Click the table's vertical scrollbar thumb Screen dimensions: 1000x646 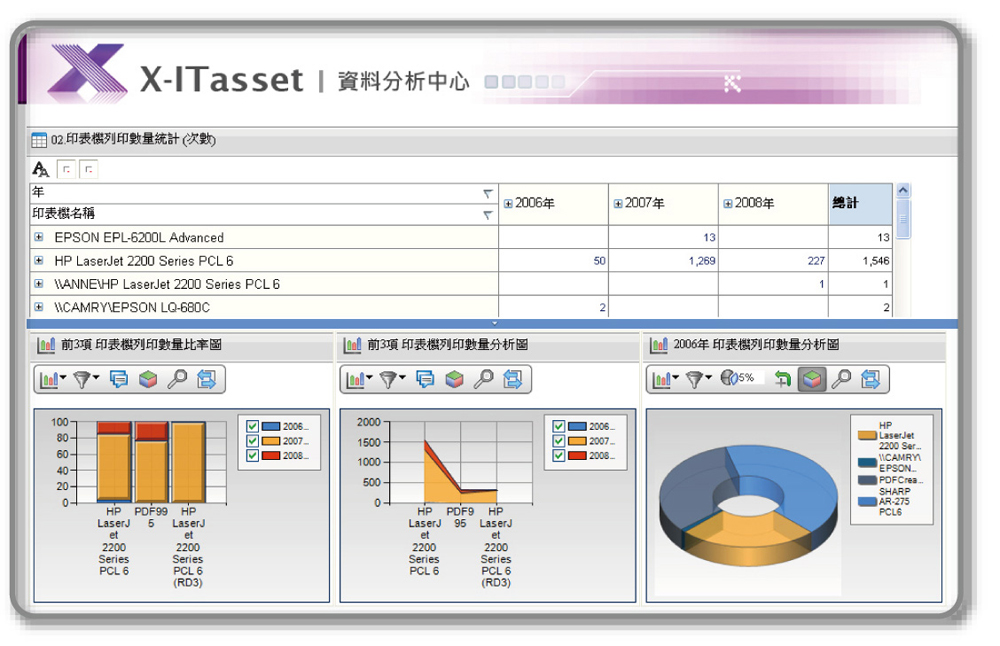tap(903, 219)
